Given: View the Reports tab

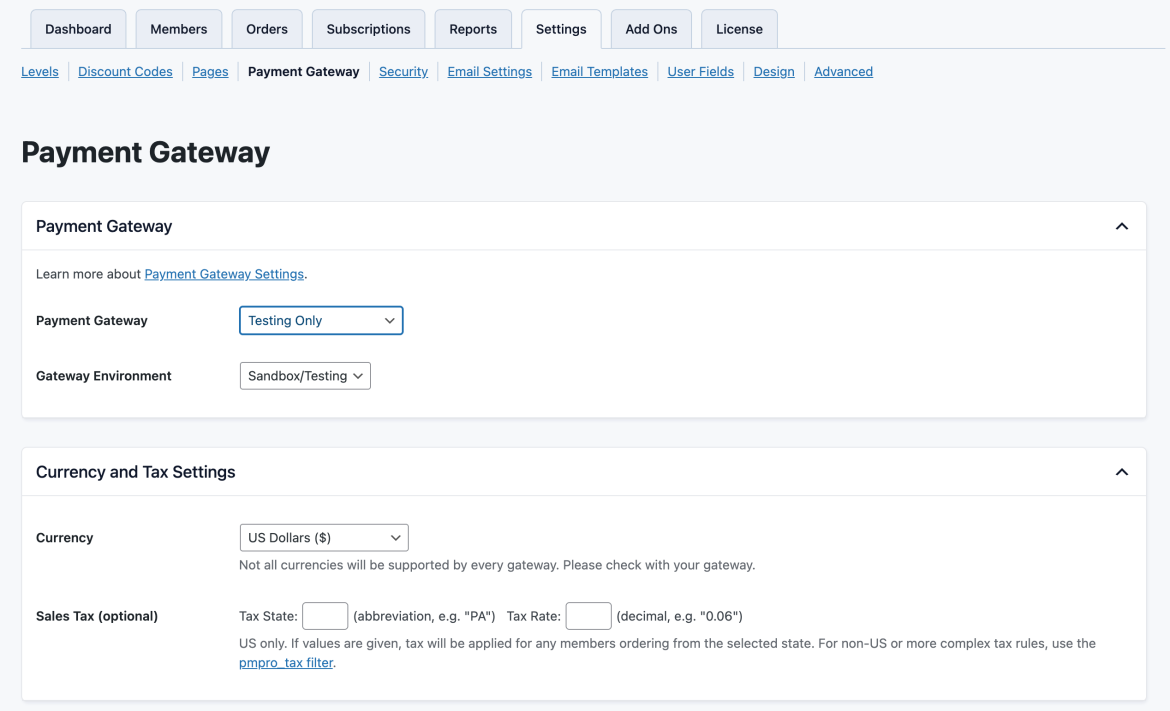Looking at the screenshot, I should tap(473, 29).
